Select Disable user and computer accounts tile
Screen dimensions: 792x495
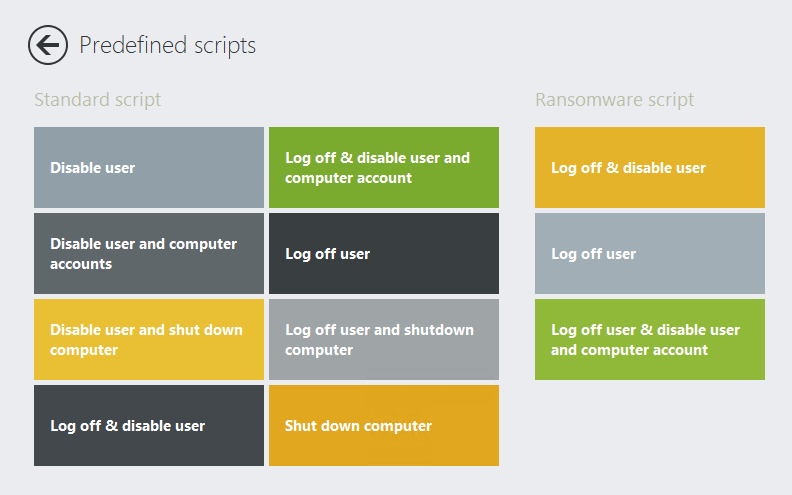pos(149,254)
